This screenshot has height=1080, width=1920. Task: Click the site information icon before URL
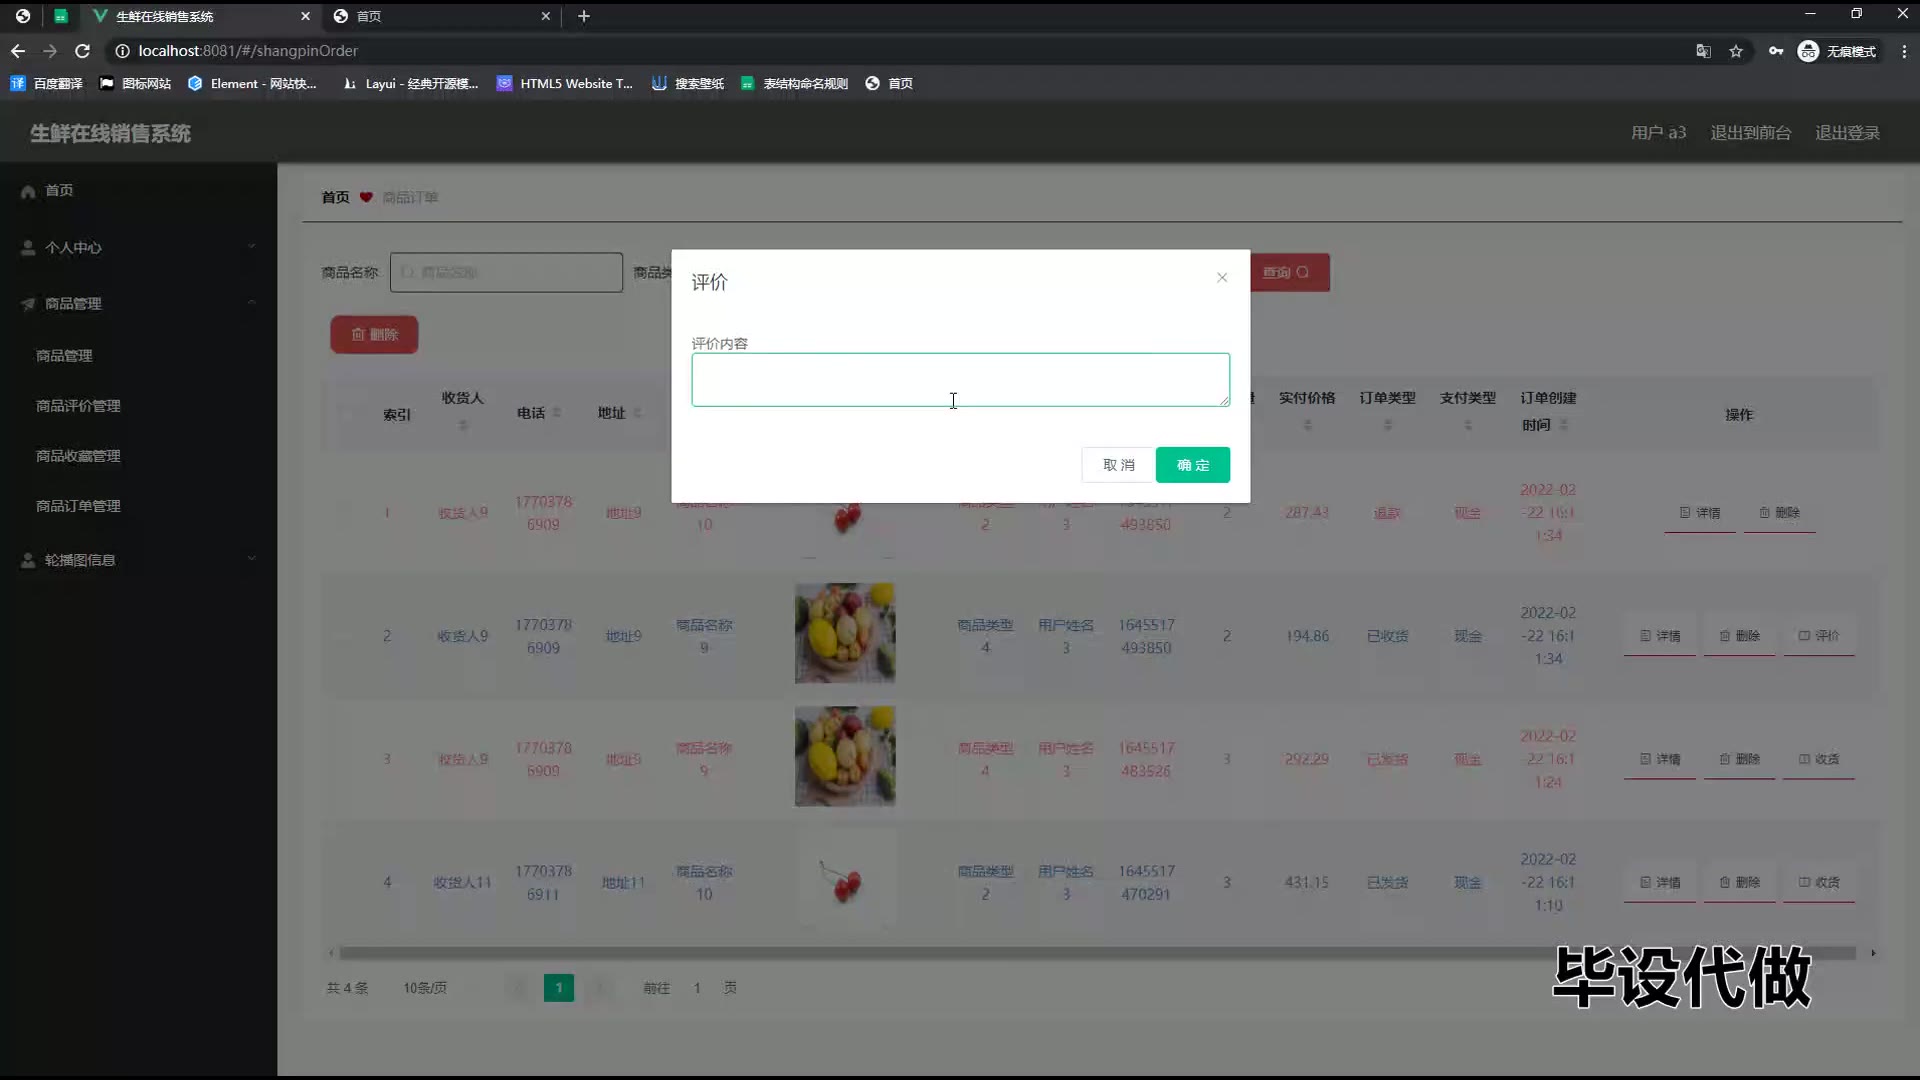click(122, 51)
